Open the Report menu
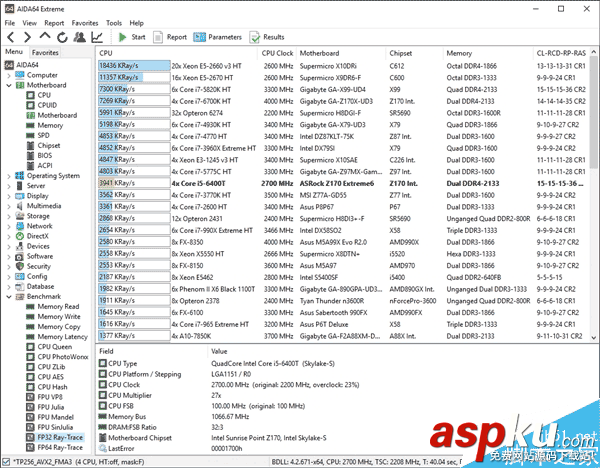Viewport: 600px width, 468px height. [x=54, y=23]
